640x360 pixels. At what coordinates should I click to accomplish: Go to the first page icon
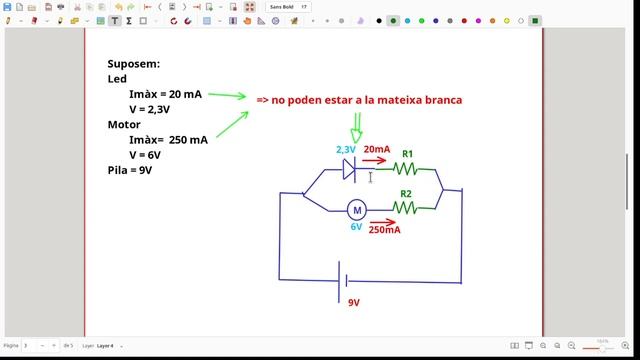[148, 7]
